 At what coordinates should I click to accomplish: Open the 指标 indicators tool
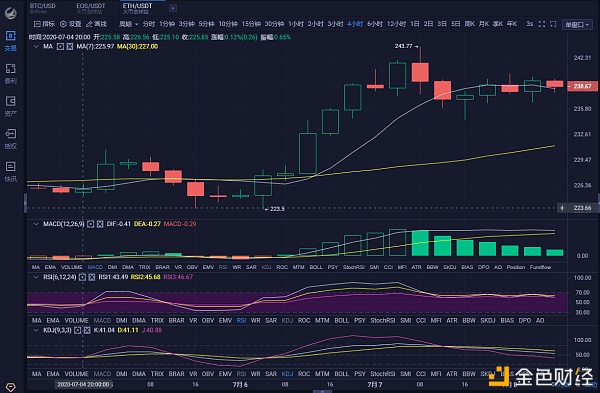click(44, 24)
